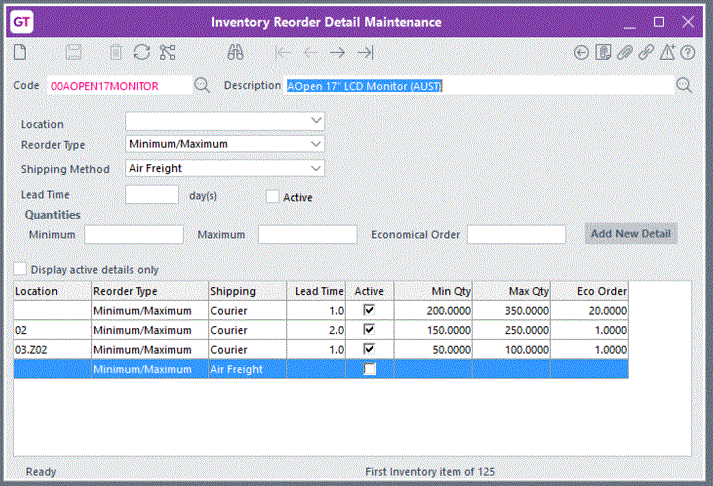Go to next record arrow icon
The image size is (713, 486).
[337, 53]
